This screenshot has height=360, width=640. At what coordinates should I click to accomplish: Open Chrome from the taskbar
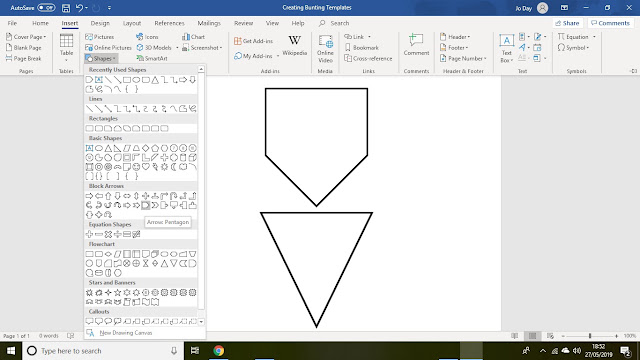[x=219, y=351]
